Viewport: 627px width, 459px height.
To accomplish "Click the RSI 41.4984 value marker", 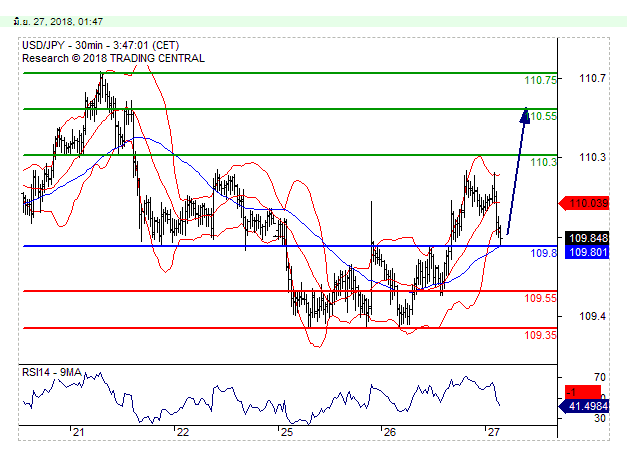I will [584, 407].
